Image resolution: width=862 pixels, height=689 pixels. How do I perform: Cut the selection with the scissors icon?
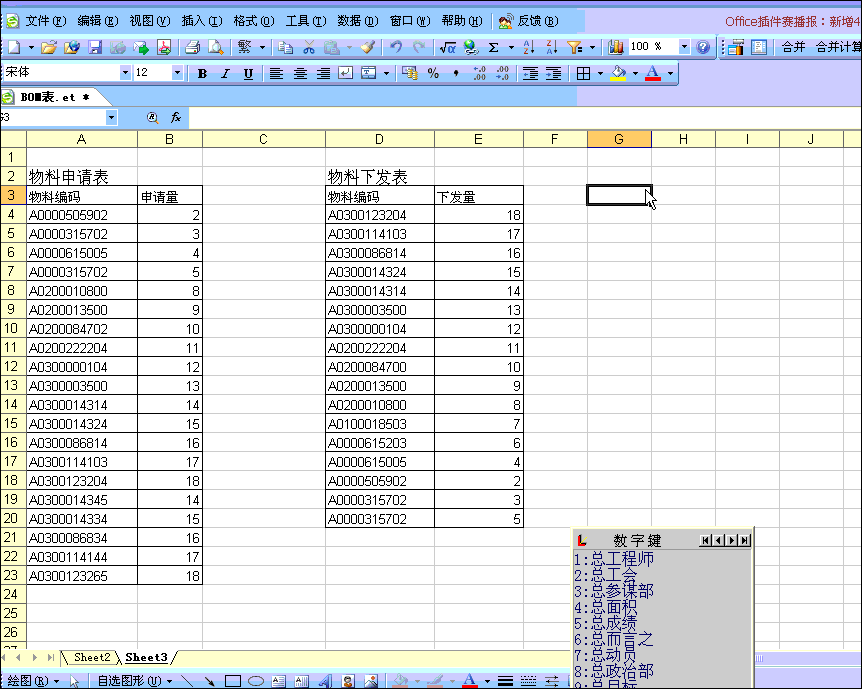point(309,48)
